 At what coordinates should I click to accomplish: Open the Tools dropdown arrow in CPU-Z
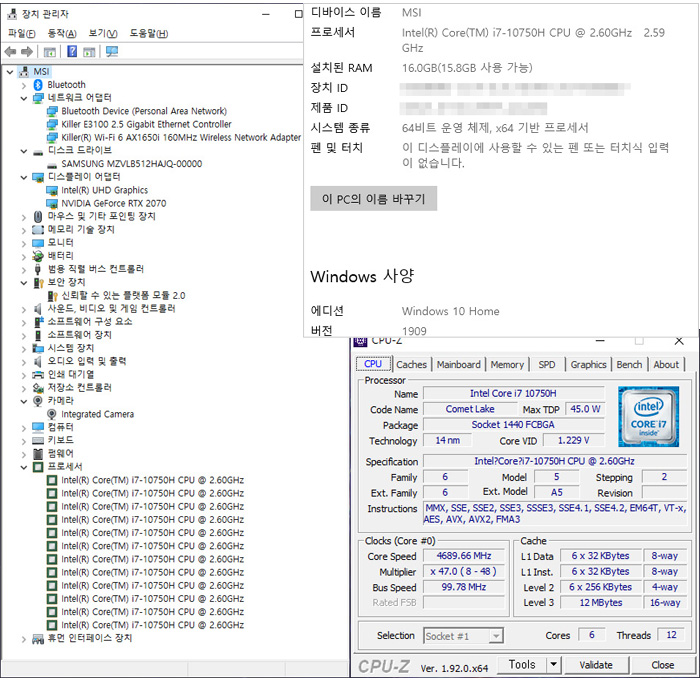point(553,664)
